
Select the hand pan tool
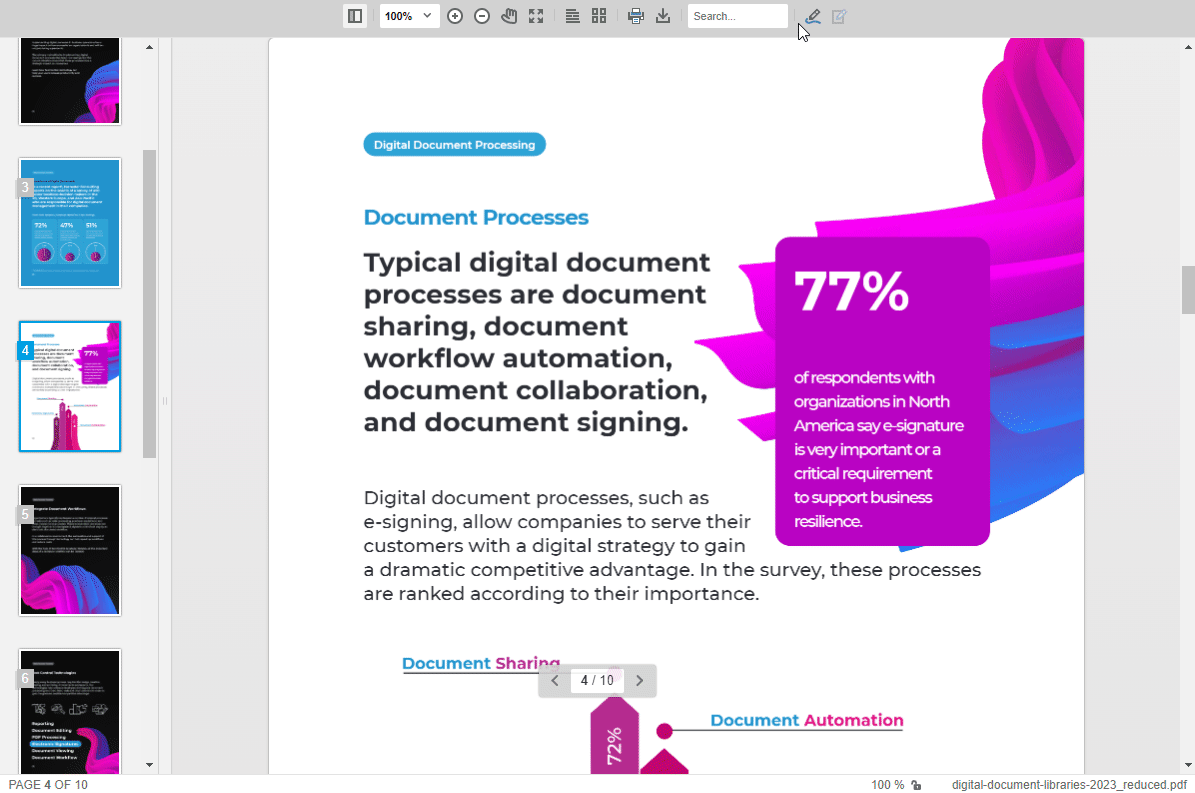click(508, 16)
